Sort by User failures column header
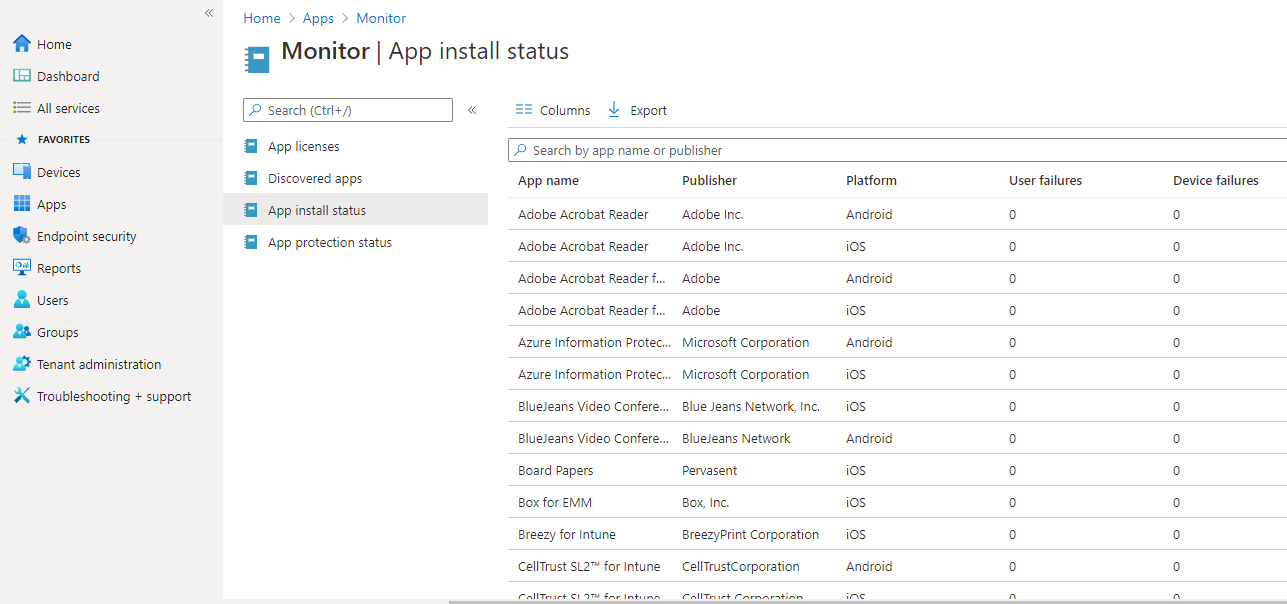1287x604 pixels. [1045, 181]
